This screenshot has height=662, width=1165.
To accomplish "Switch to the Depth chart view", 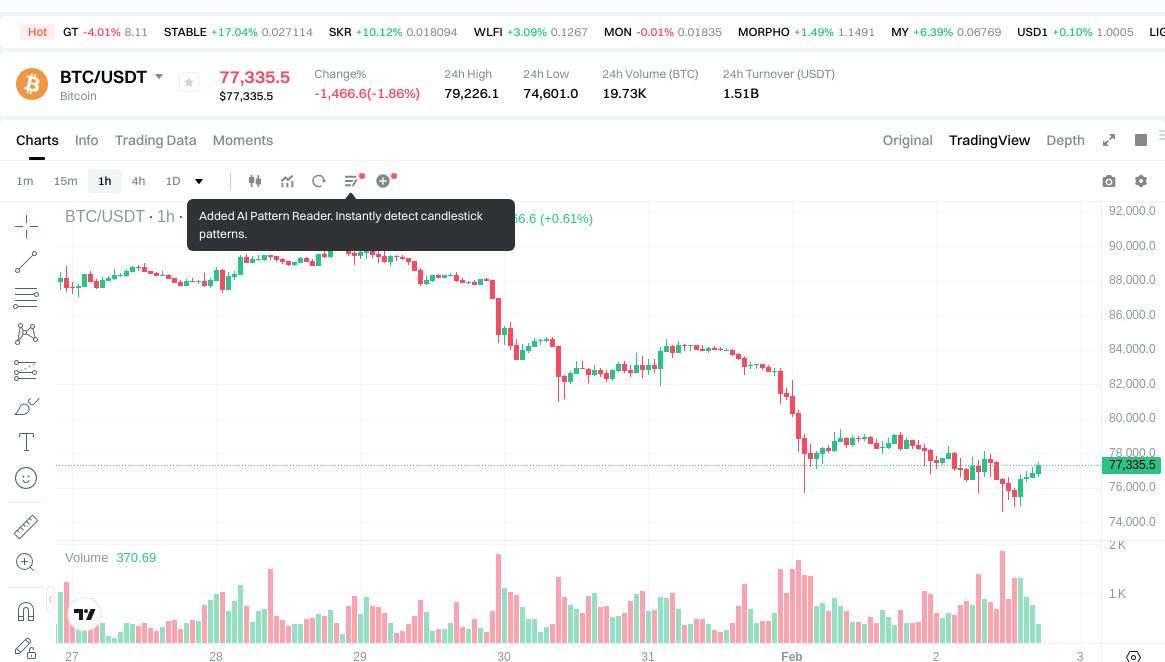I will pos(1065,140).
